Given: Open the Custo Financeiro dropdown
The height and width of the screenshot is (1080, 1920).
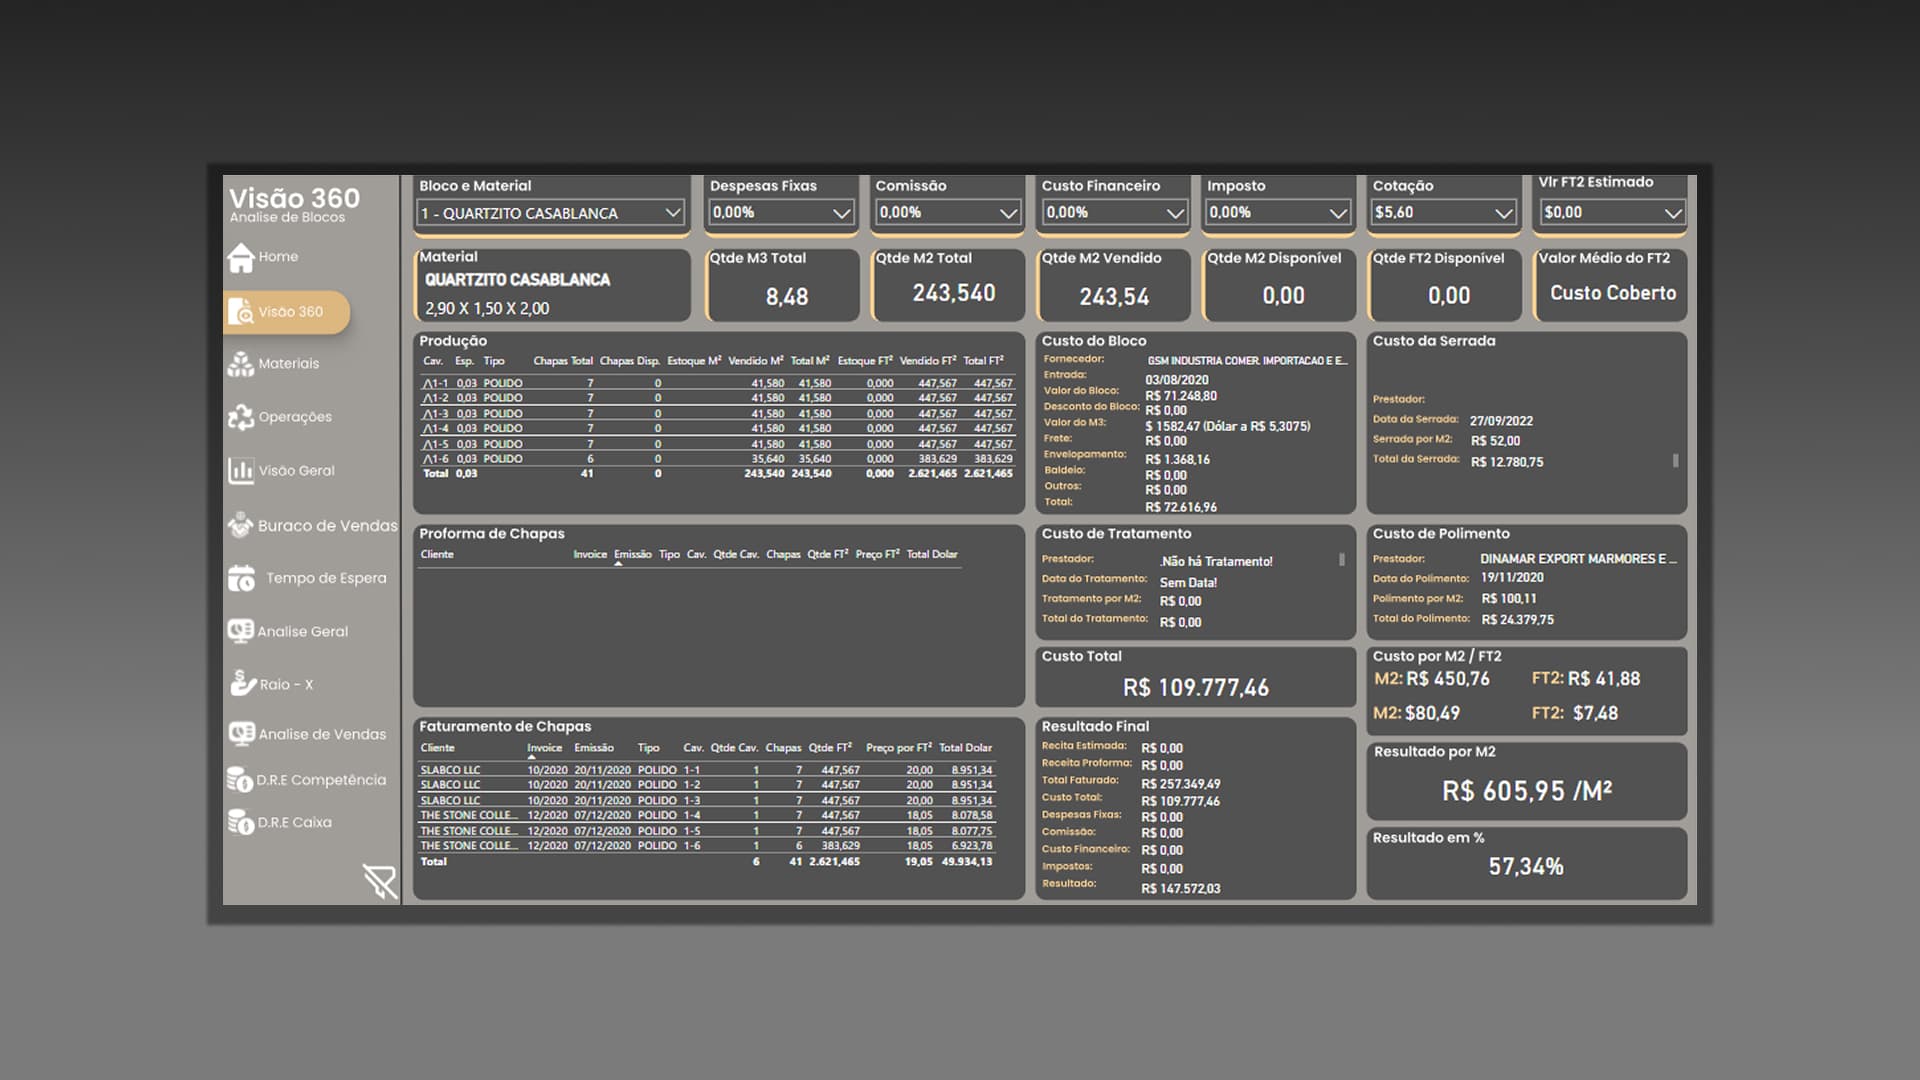Looking at the screenshot, I should (x=1114, y=213).
